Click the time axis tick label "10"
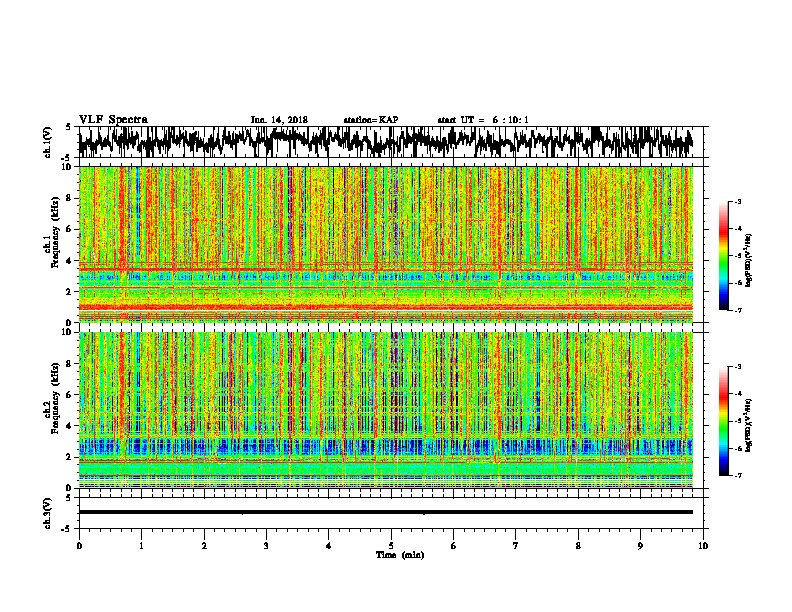 (x=703, y=546)
